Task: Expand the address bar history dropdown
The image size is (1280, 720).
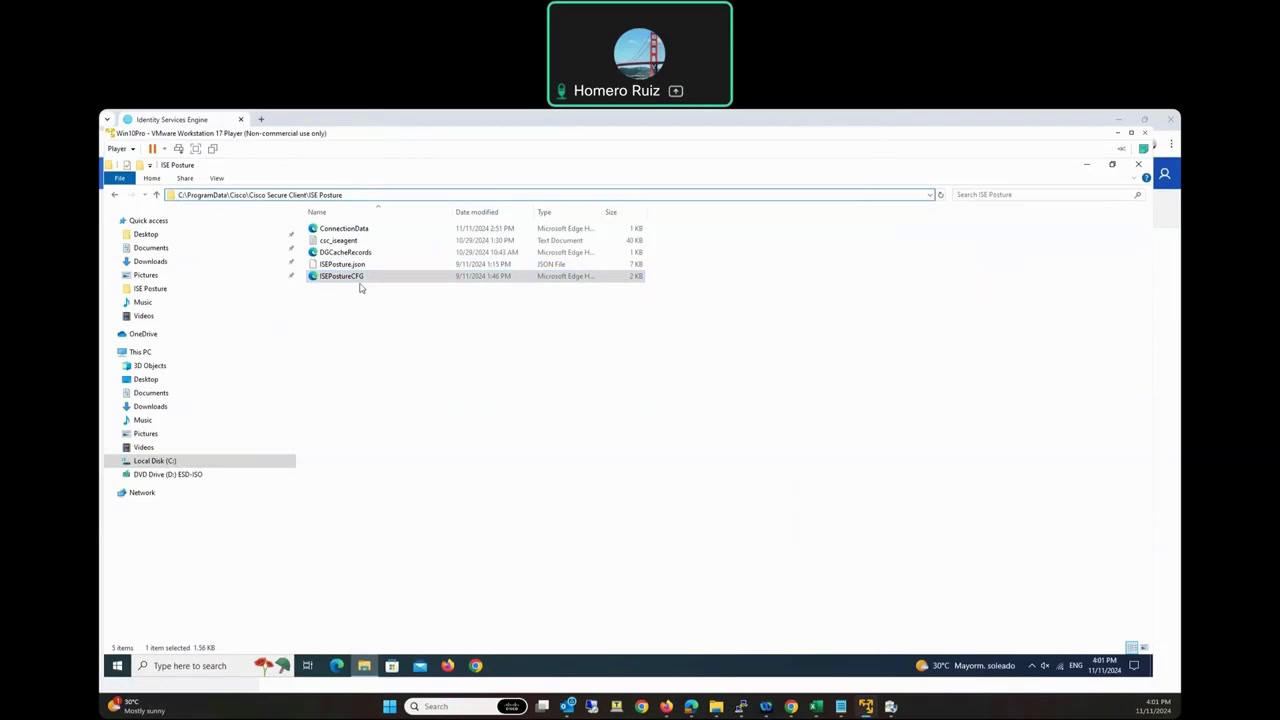Action: click(x=930, y=195)
